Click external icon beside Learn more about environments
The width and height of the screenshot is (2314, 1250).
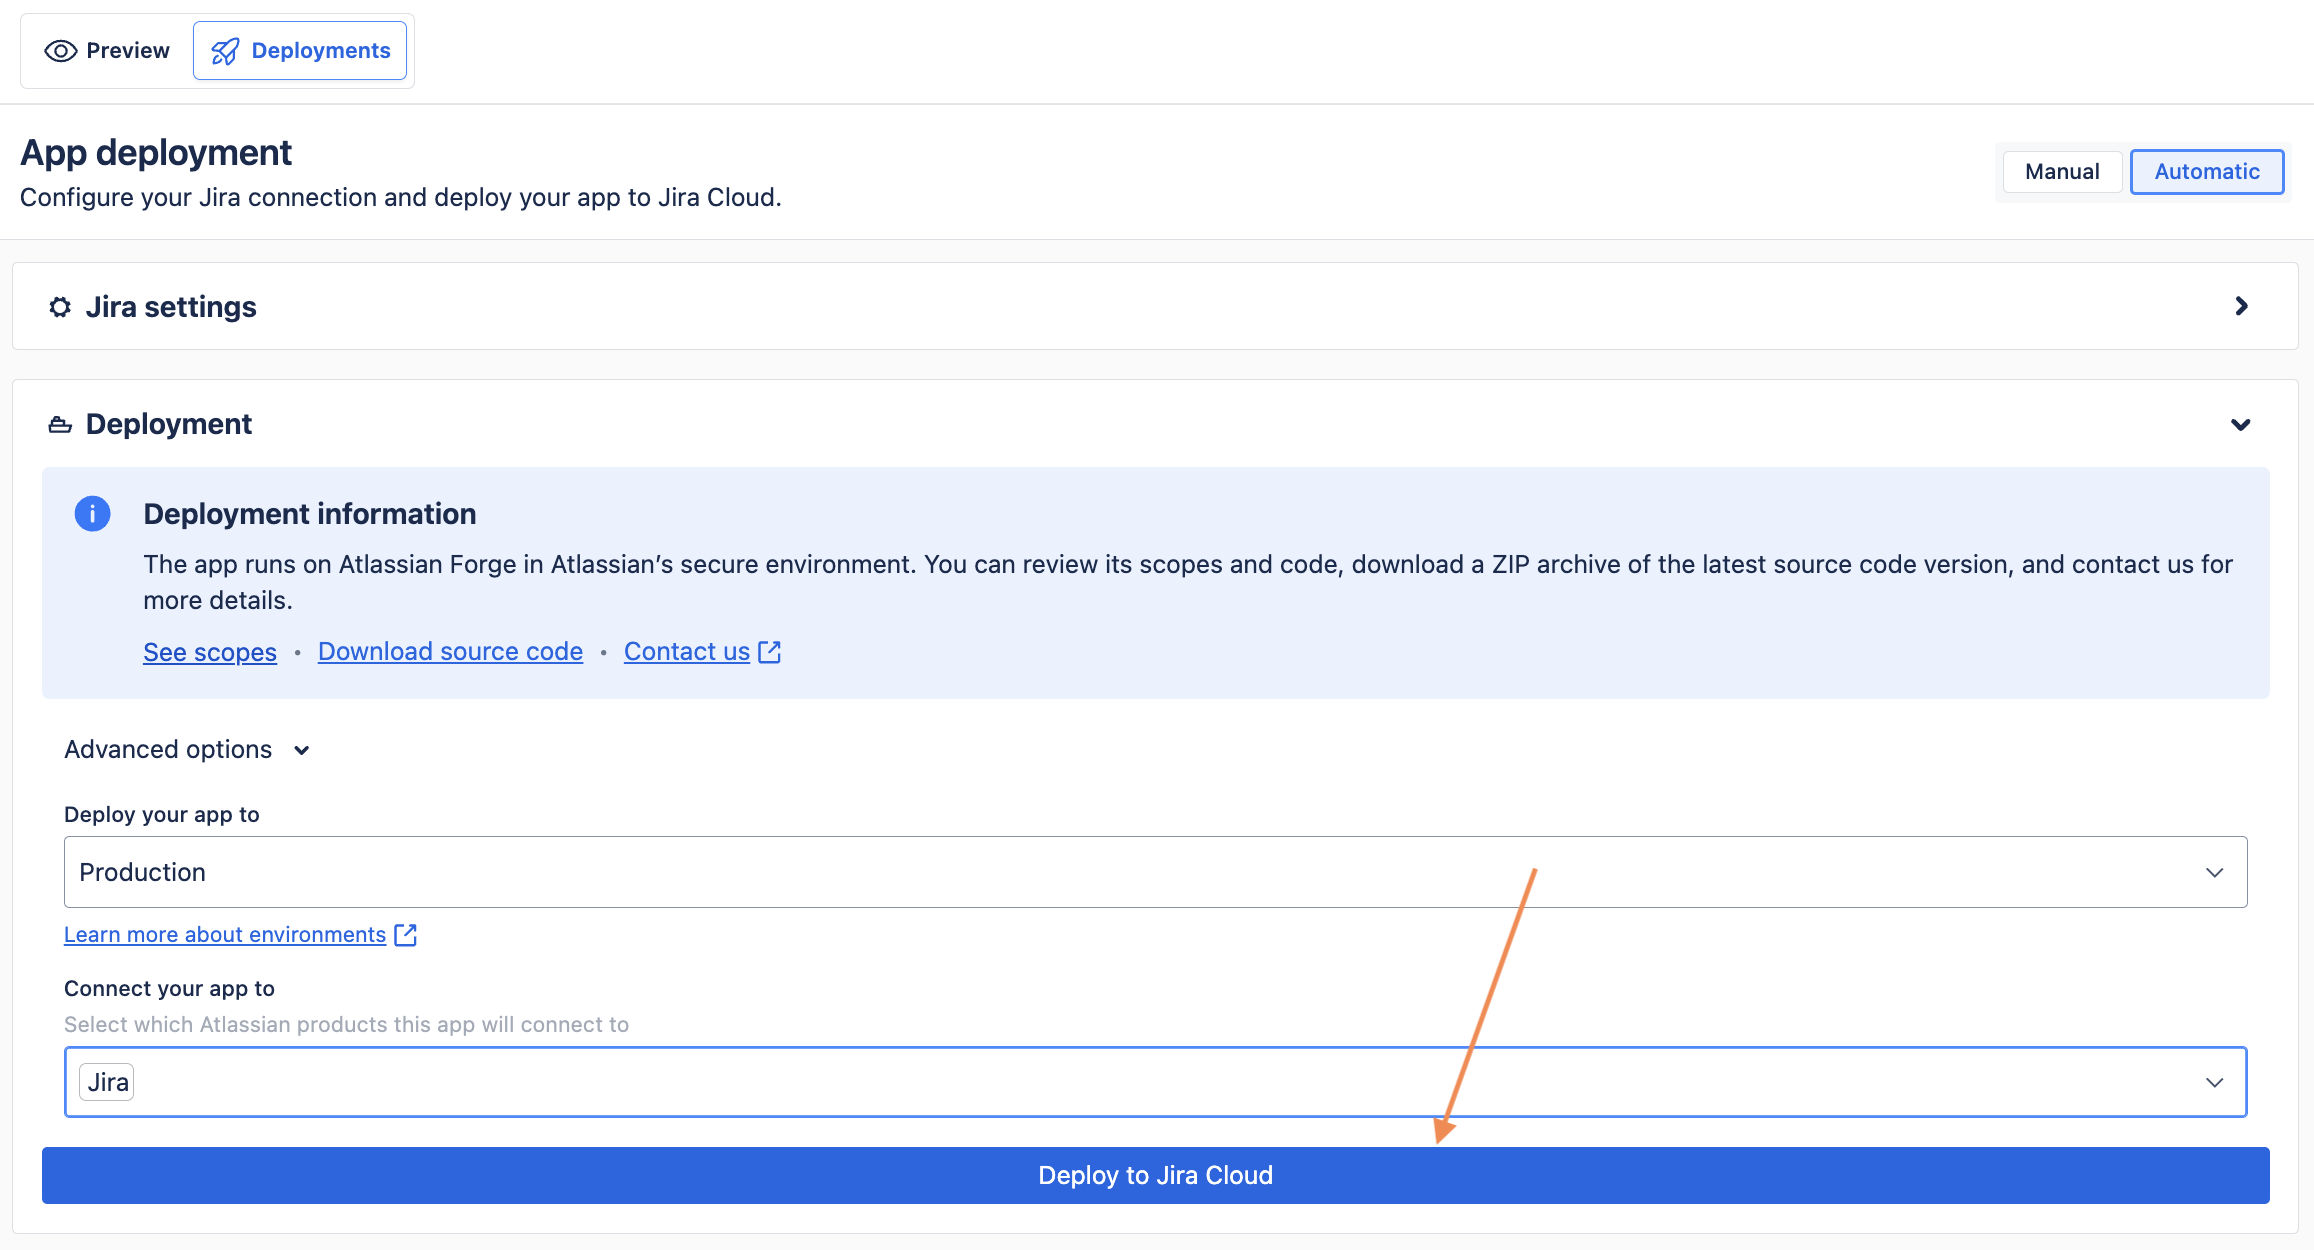405,935
